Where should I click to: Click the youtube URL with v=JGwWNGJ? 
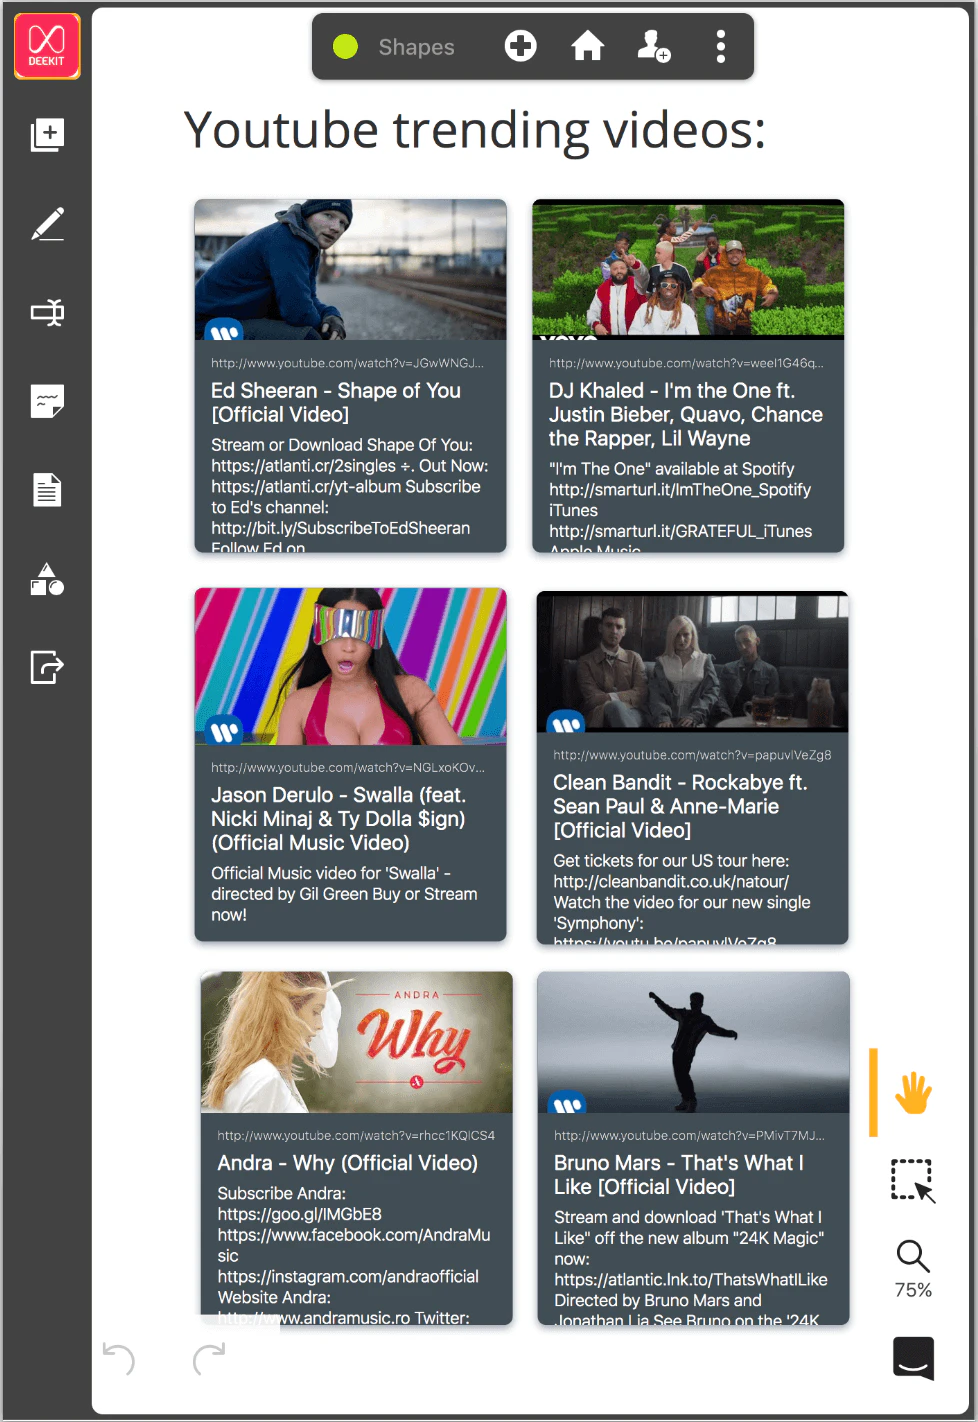347,363
